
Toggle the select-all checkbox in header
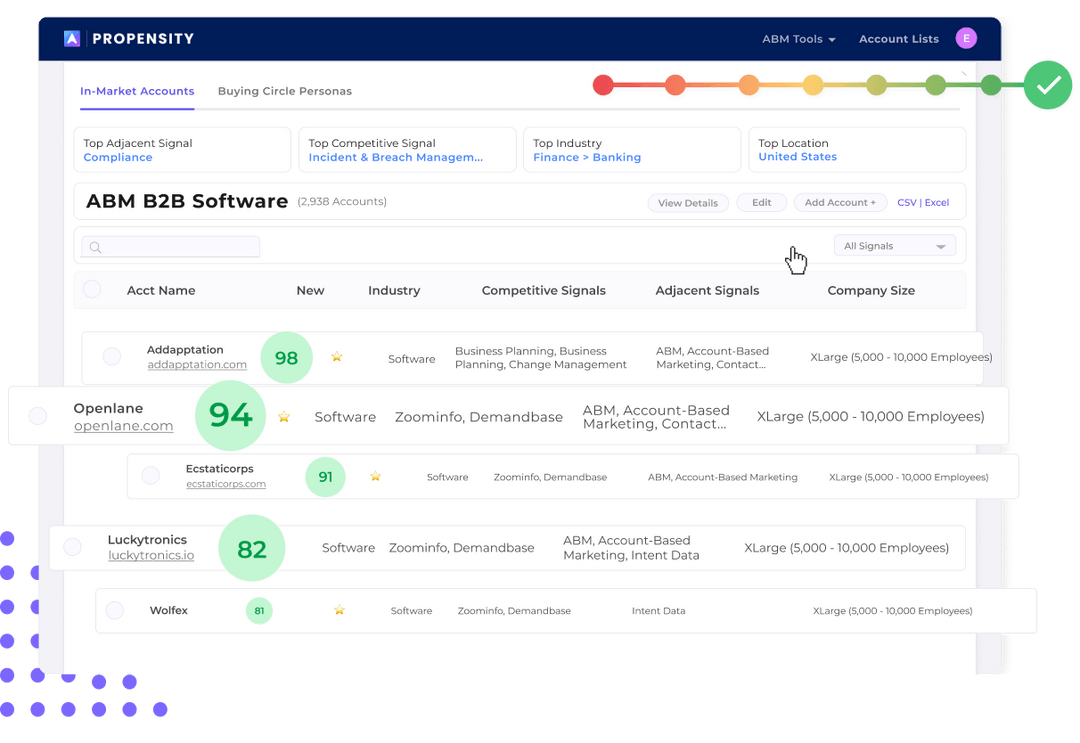[92, 290]
